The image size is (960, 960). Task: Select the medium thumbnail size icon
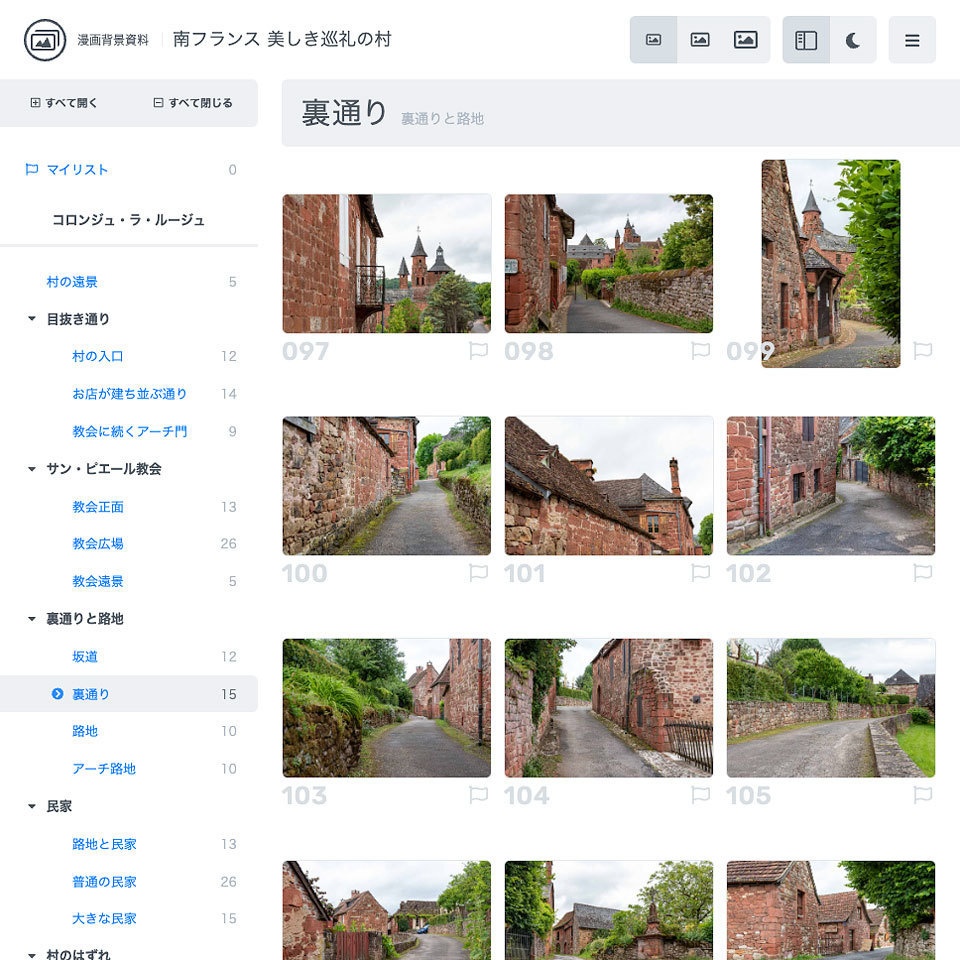coord(699,39)
